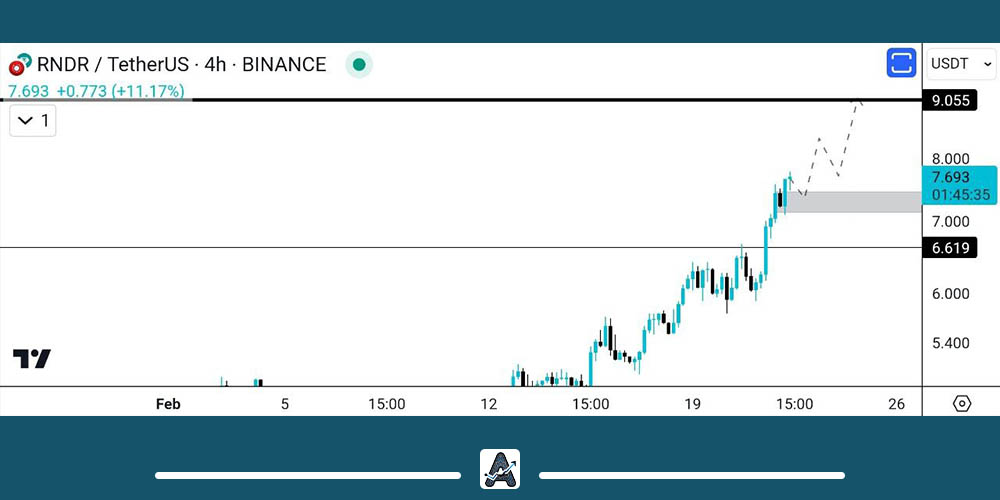This screenshot has width=1000, height=500.
Task: Open symbol search via RNDR / TetherUS
Action: [x=112, y=65]
